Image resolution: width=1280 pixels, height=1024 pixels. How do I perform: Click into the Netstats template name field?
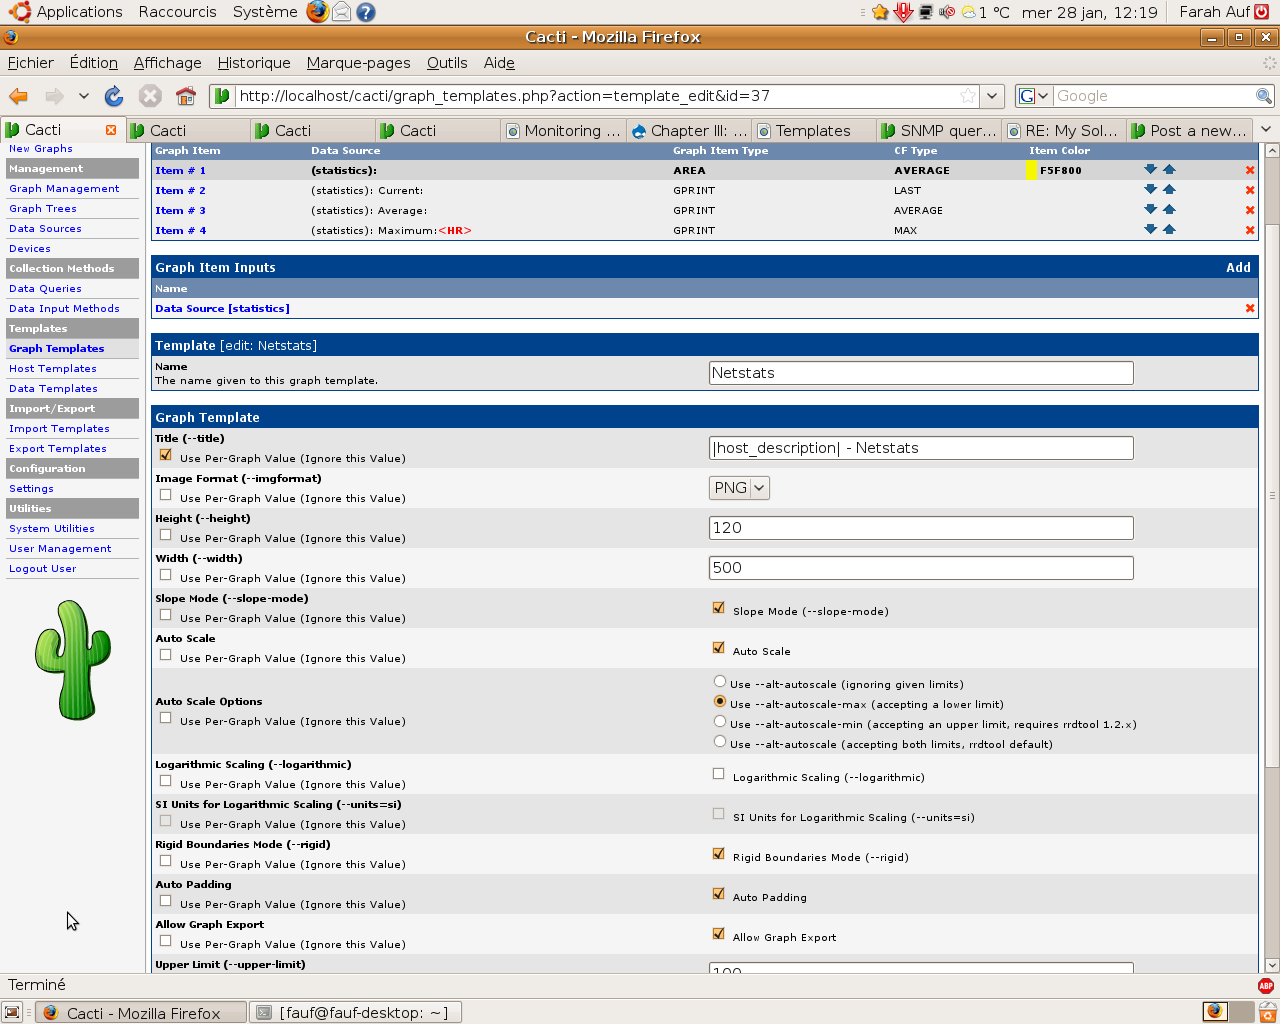[921, 373]
